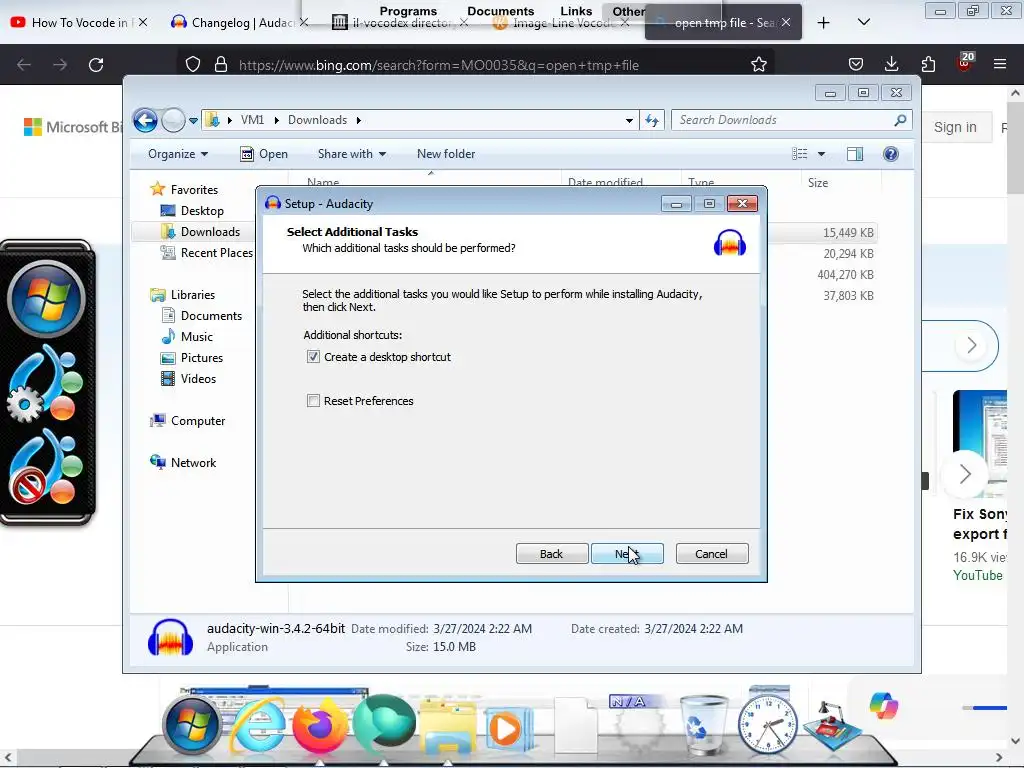Open Documents library

(201, 316)
